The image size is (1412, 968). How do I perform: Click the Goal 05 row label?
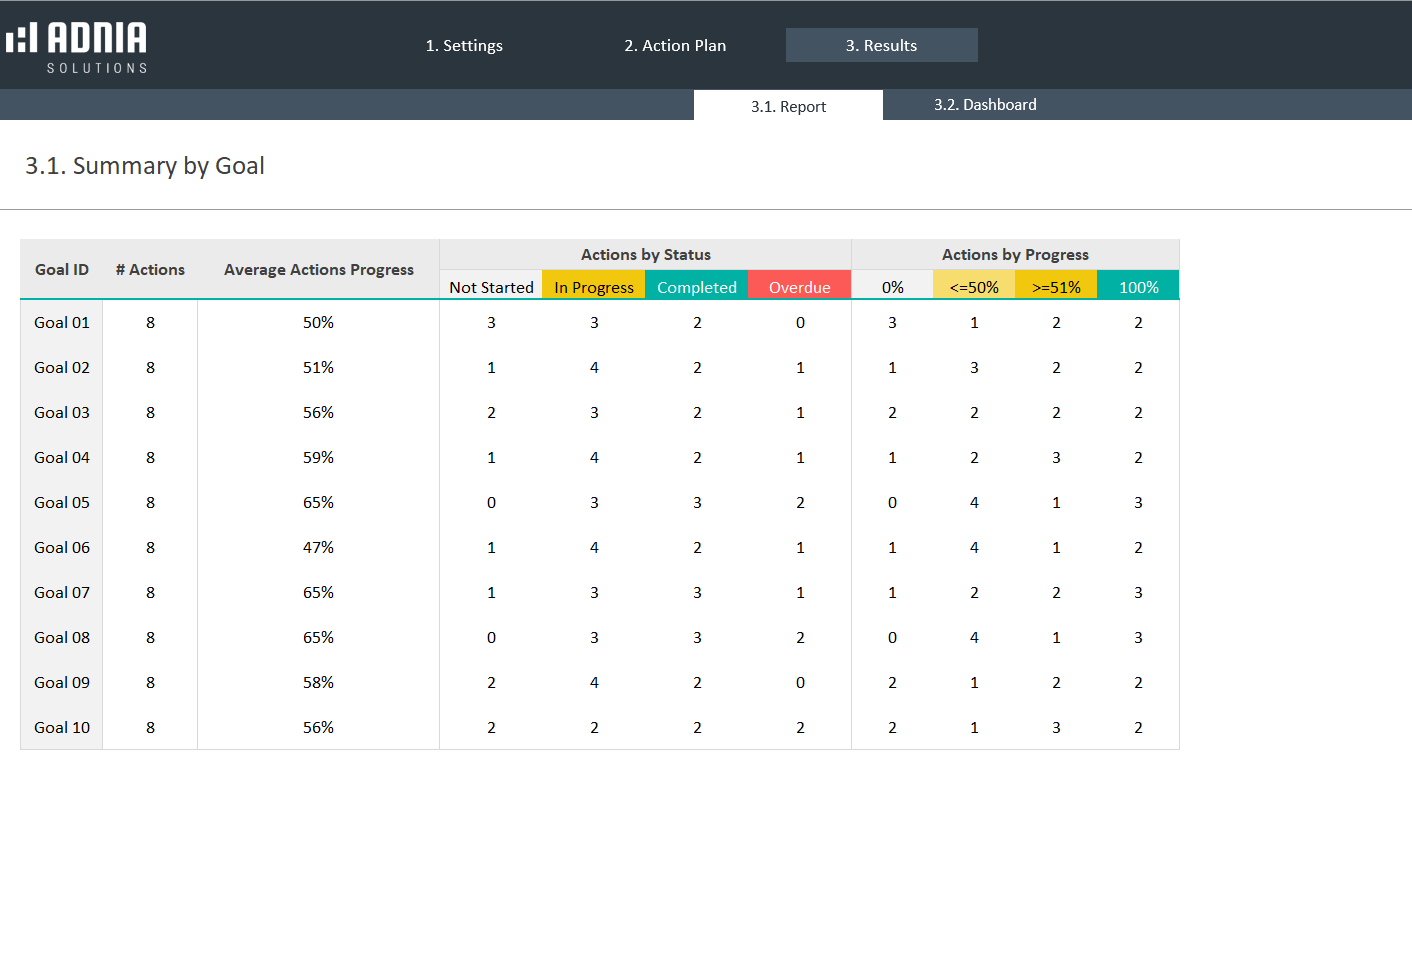[62, 503]
